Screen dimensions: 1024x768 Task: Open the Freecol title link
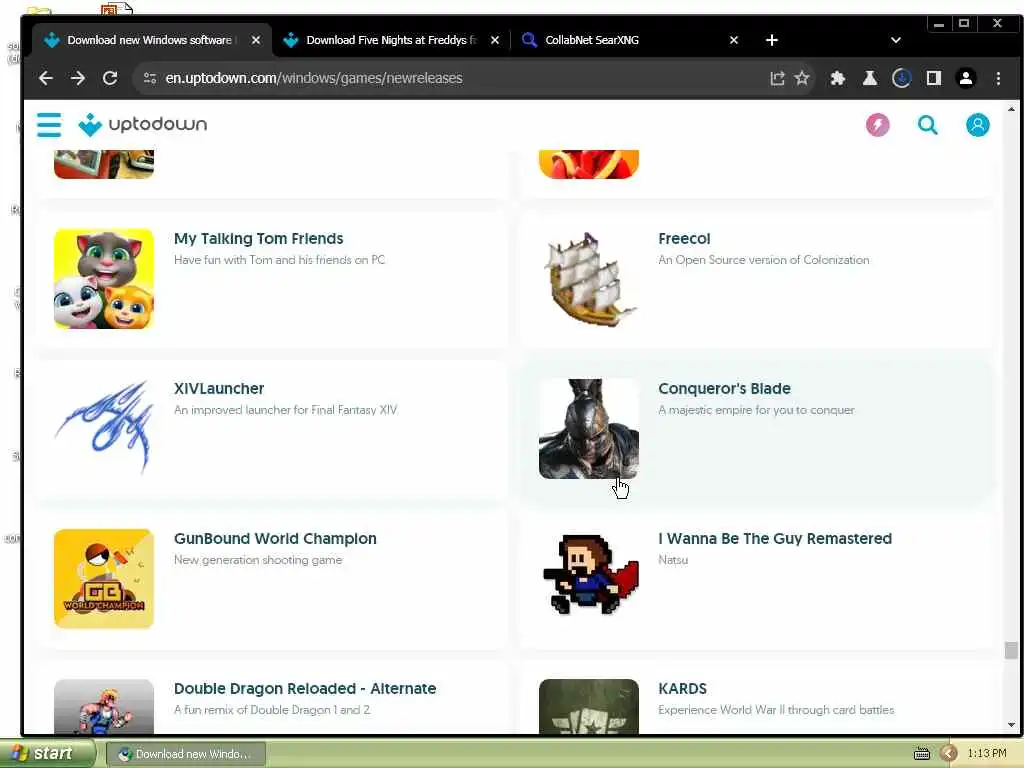(684, 239)
